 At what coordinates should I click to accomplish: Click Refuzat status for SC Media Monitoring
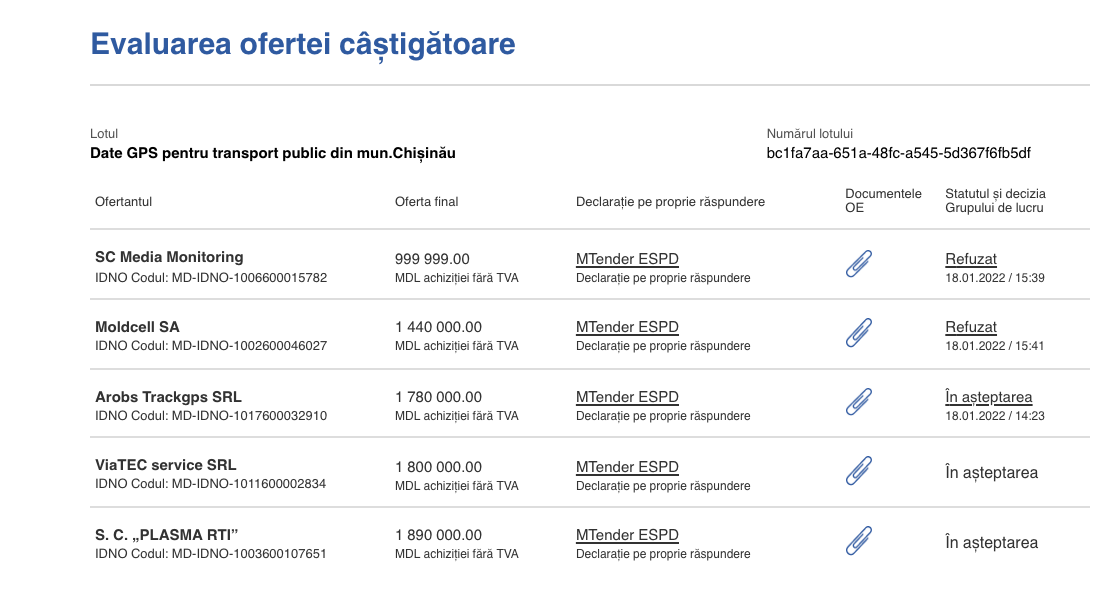[x=971, y=259]
